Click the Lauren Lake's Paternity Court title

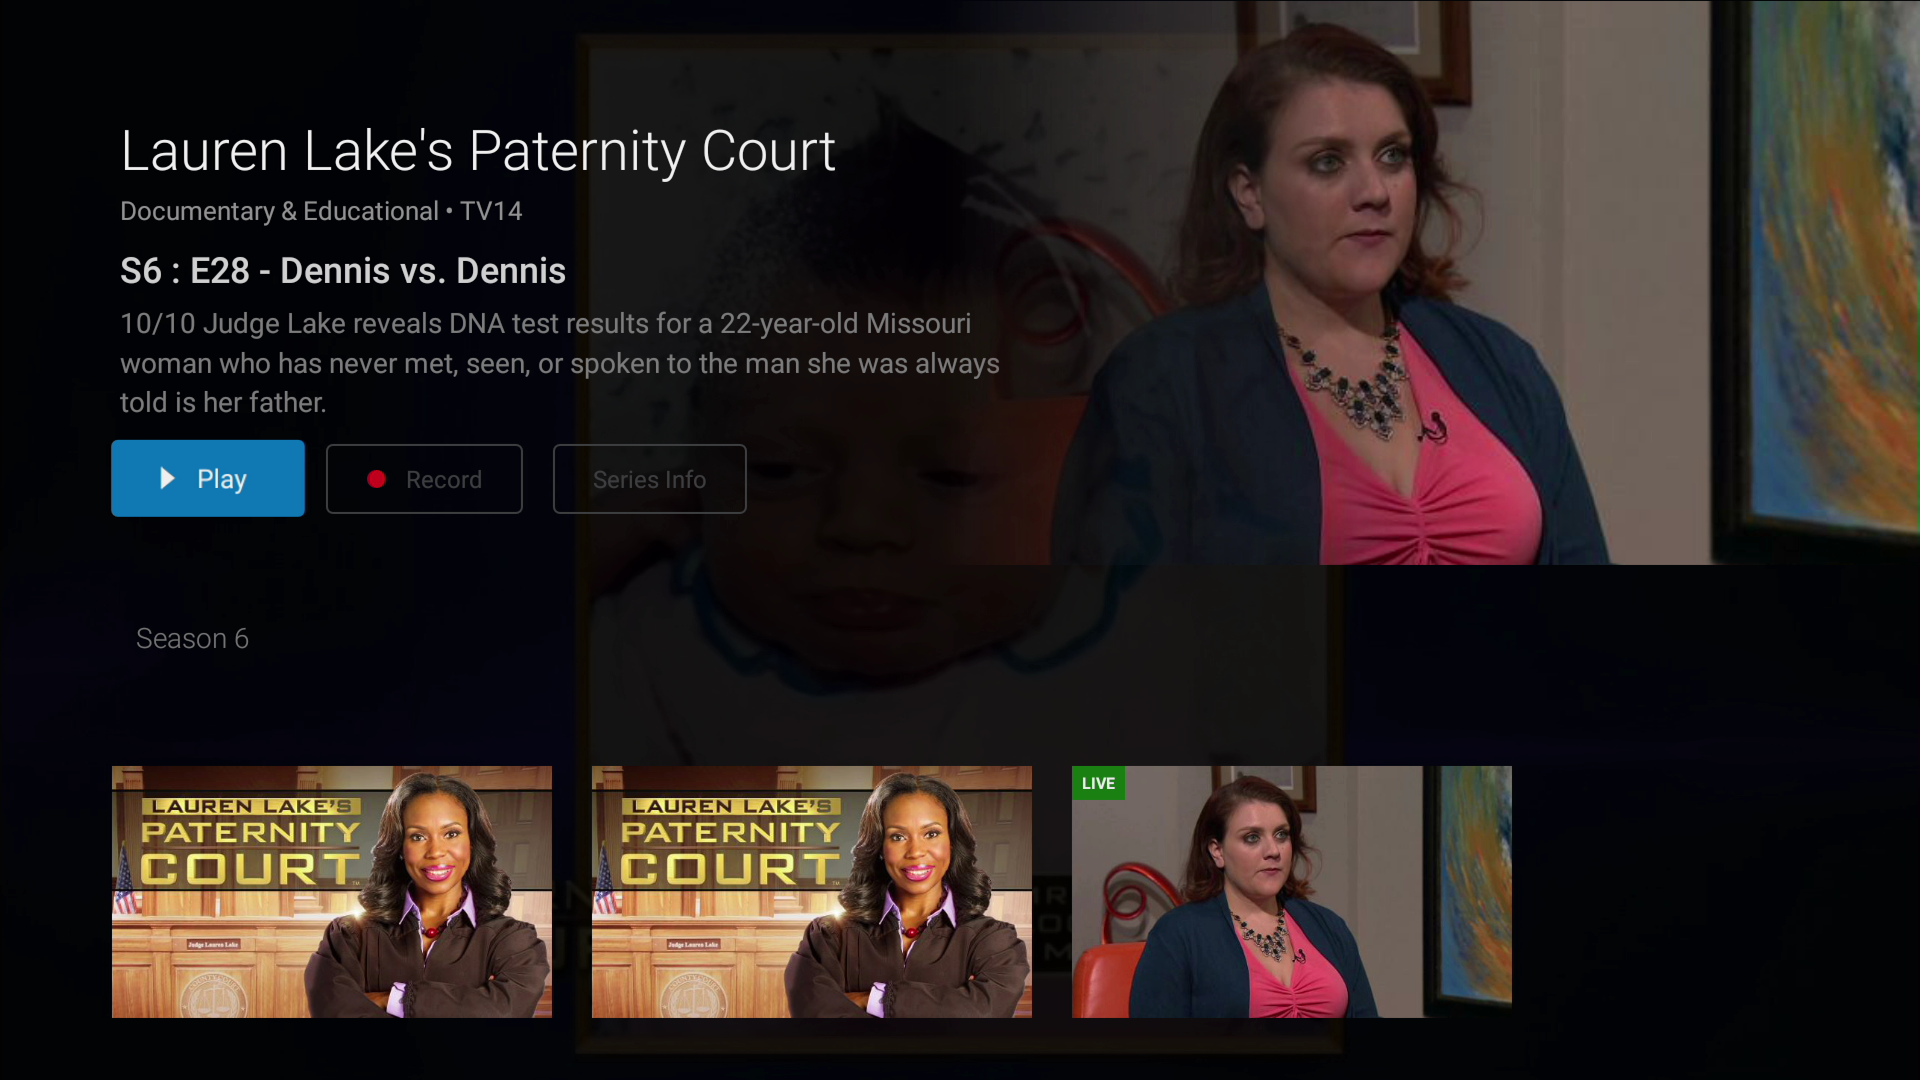click(478, 151)
